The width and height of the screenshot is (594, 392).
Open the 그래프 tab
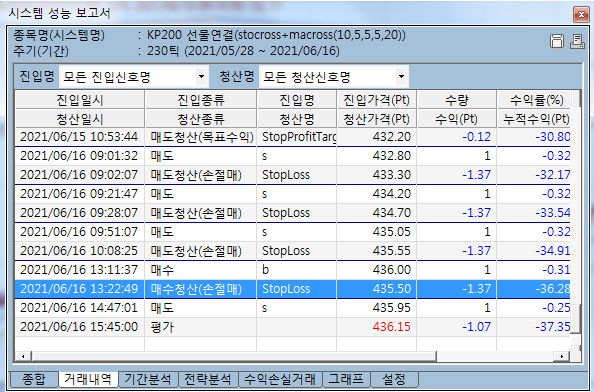click(346, 379)
